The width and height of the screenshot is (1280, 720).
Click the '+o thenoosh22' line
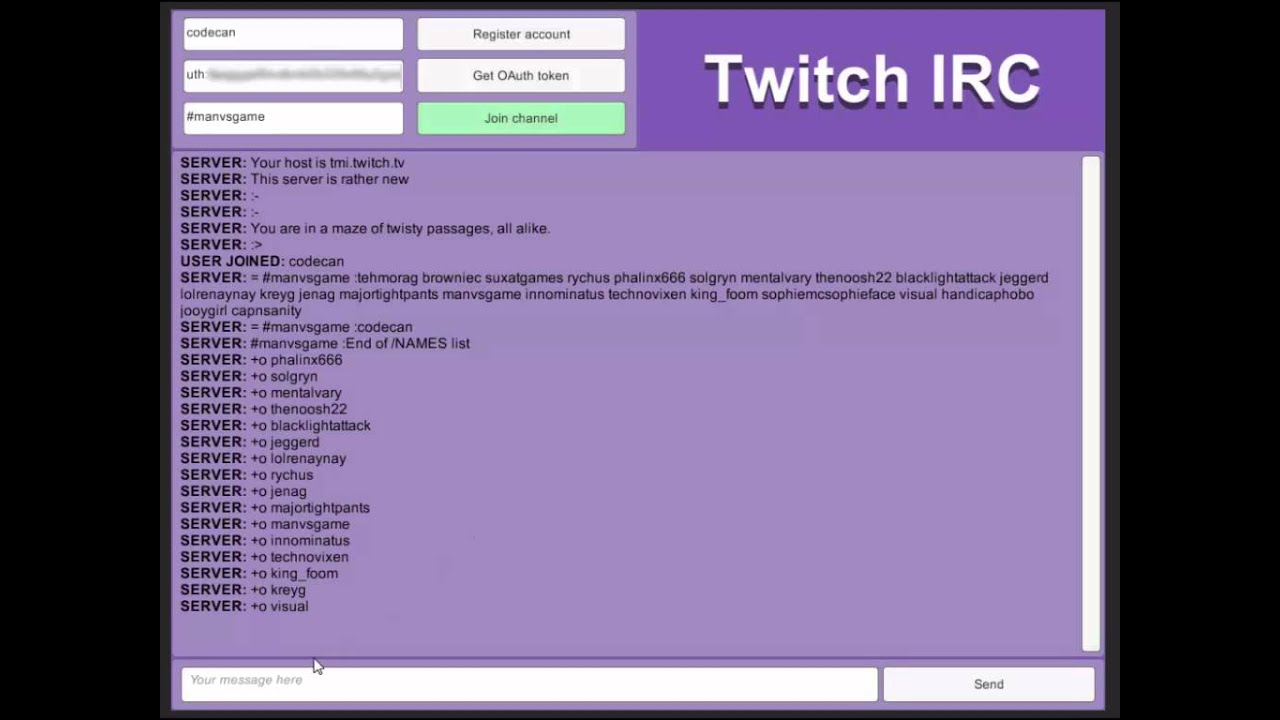(263, 409)
